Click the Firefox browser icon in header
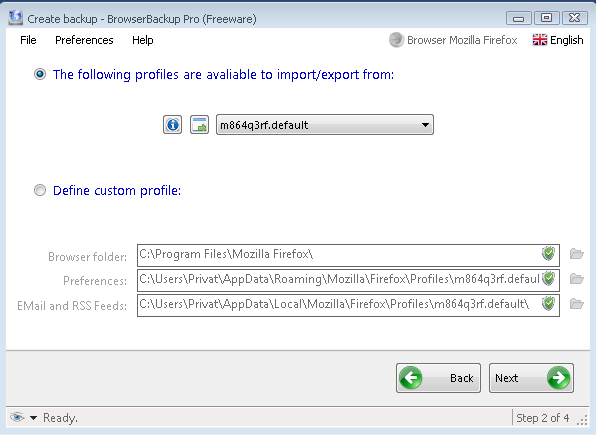This screenshot has height=435, width=596. coord(396,40)
